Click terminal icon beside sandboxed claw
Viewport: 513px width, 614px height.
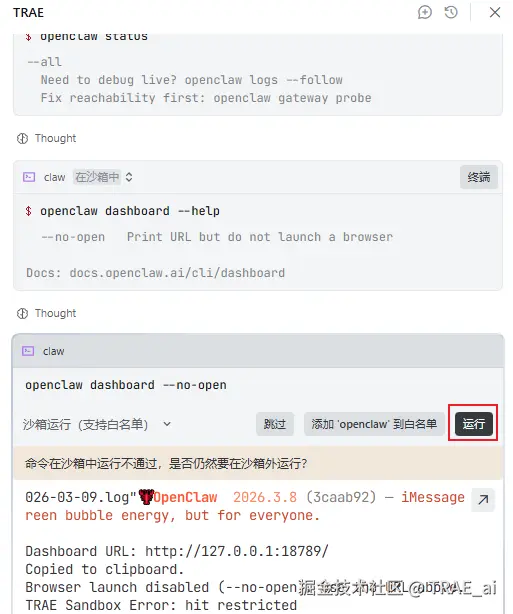pos(29,177)
